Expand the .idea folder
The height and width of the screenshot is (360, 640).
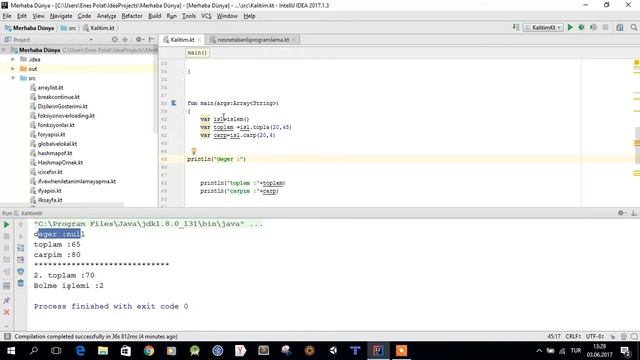13,59
